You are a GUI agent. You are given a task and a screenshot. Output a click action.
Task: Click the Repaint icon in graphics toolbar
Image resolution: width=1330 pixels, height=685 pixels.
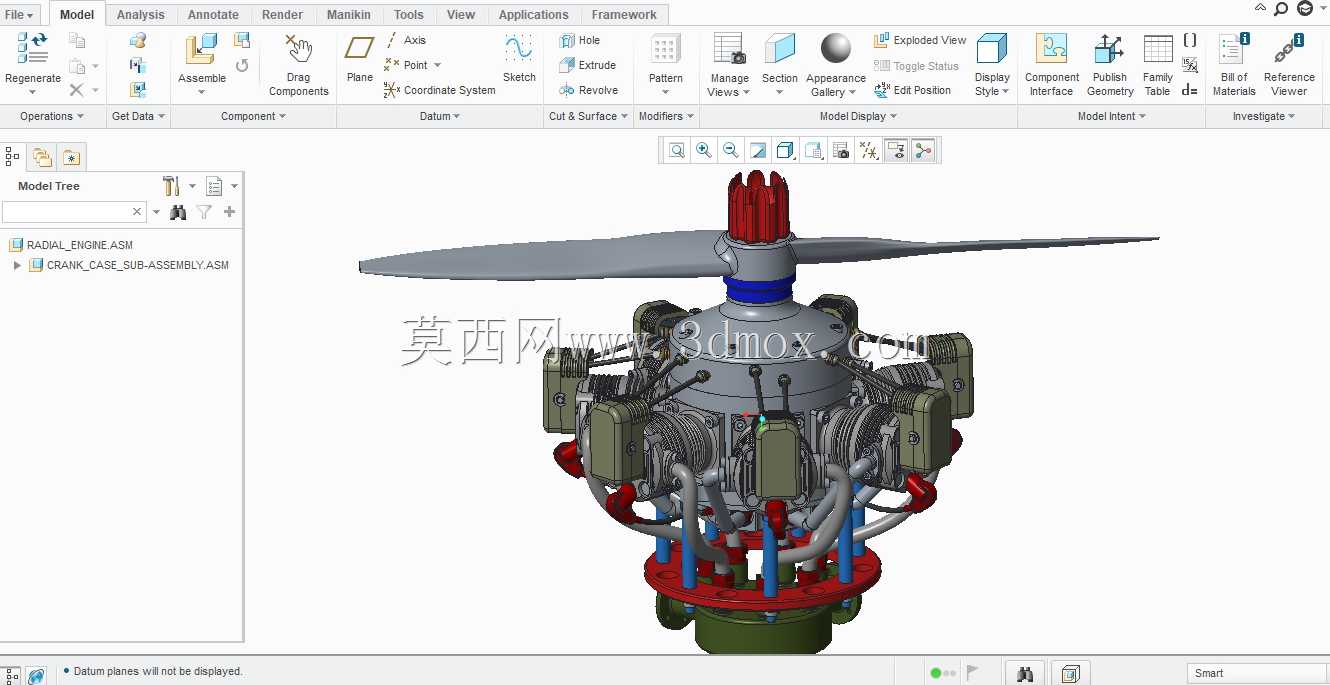758,150
